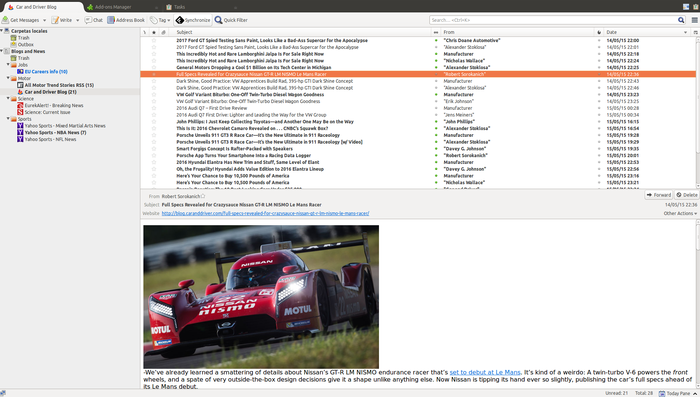This screenshot has width=700, height=397.
Task: Sort messages by Date column
Action: 647,32
